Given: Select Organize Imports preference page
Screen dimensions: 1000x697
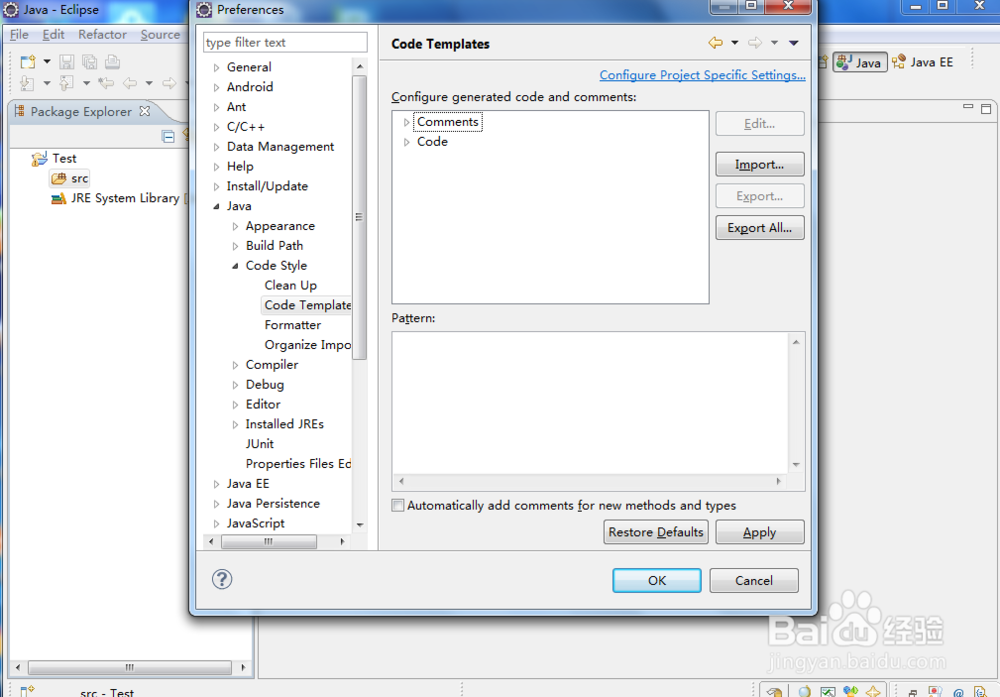Looking at the screenshot, I should (307, 344).
